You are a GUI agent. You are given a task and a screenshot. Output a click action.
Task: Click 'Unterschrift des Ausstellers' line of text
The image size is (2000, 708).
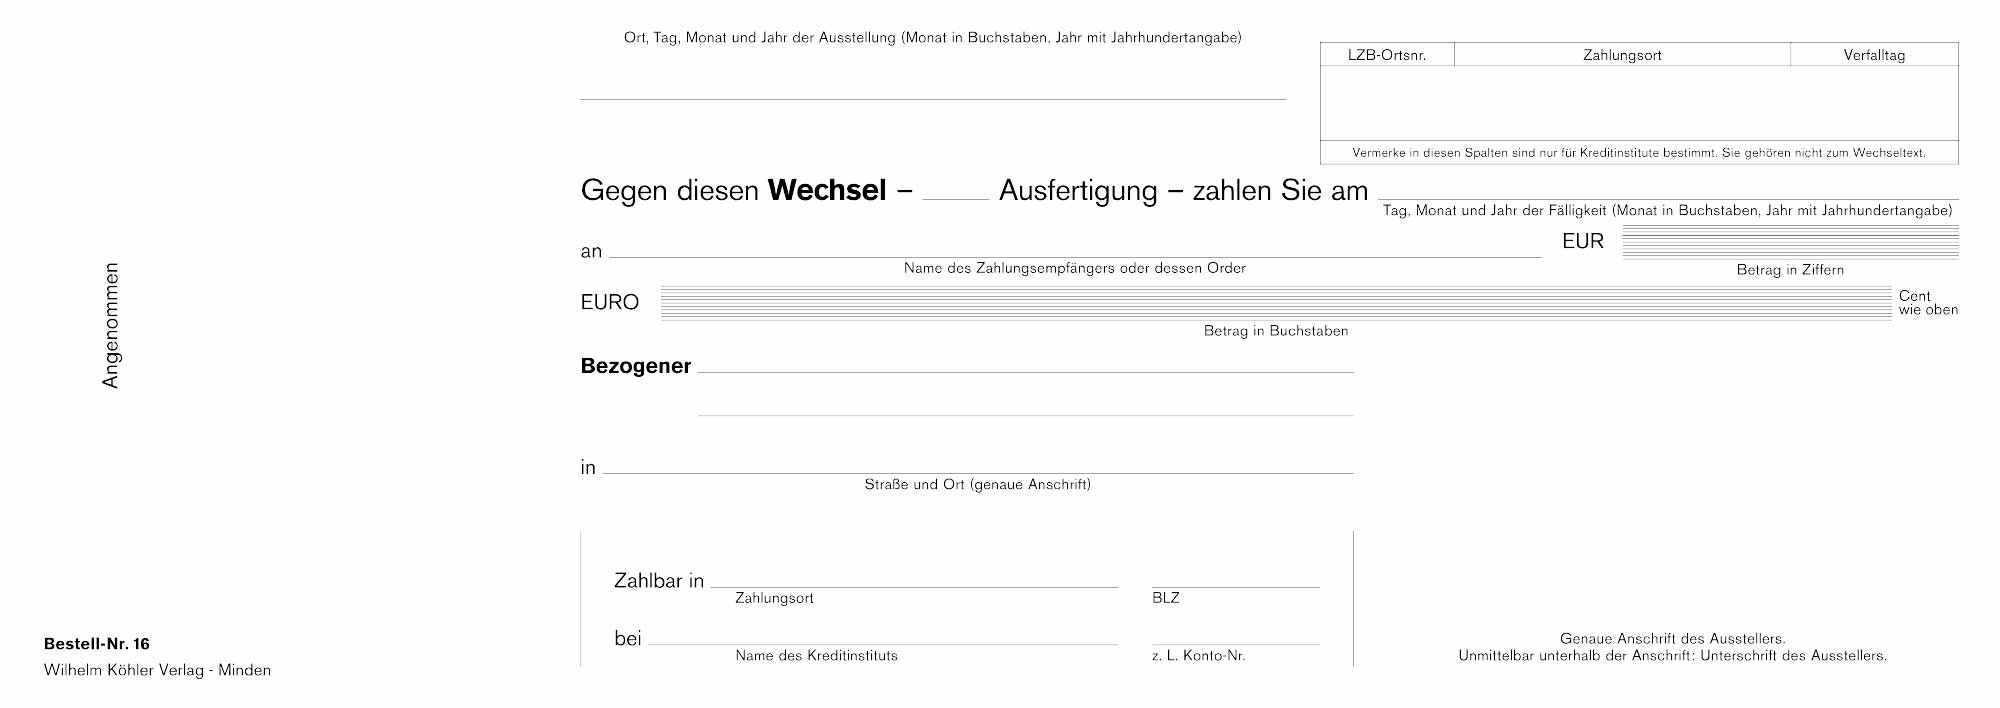coord(1673,656)
